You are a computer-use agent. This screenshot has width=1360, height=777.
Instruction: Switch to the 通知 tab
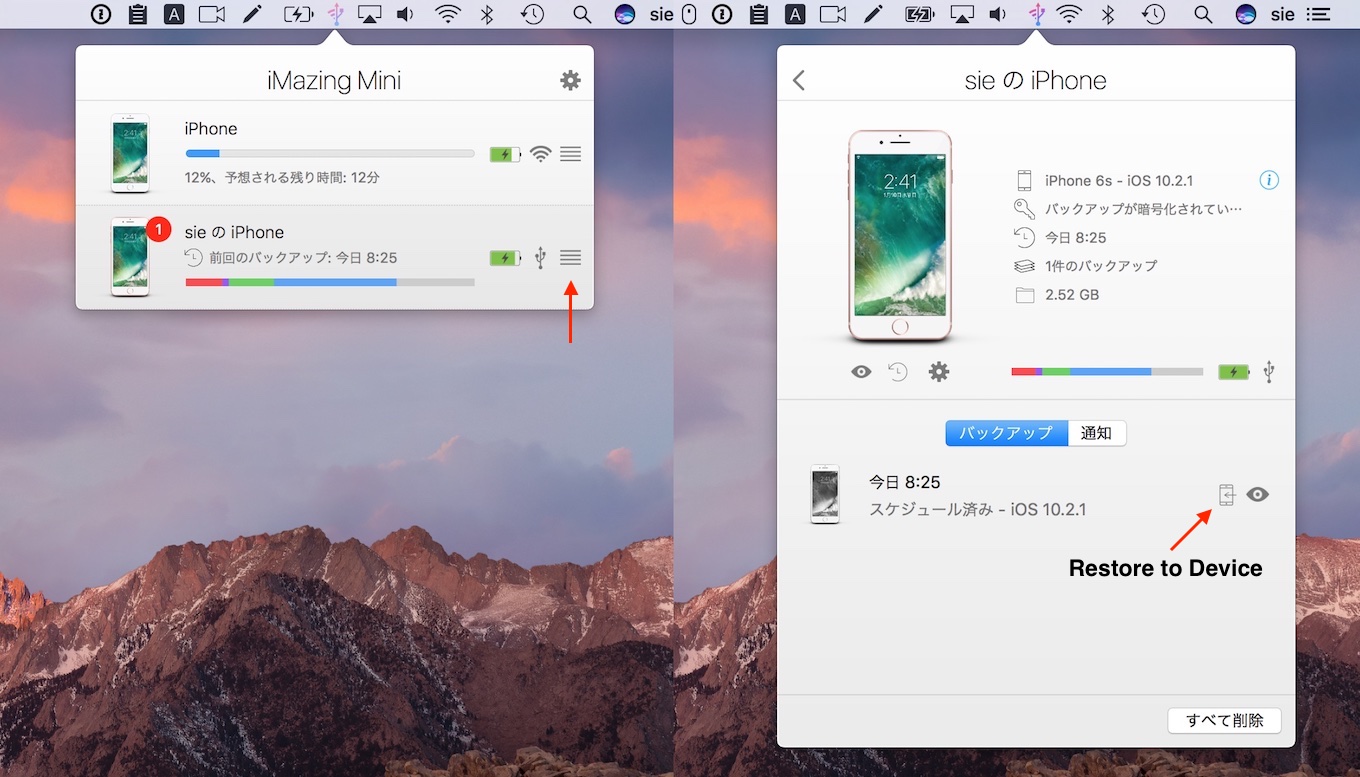tap(1096, 432)
